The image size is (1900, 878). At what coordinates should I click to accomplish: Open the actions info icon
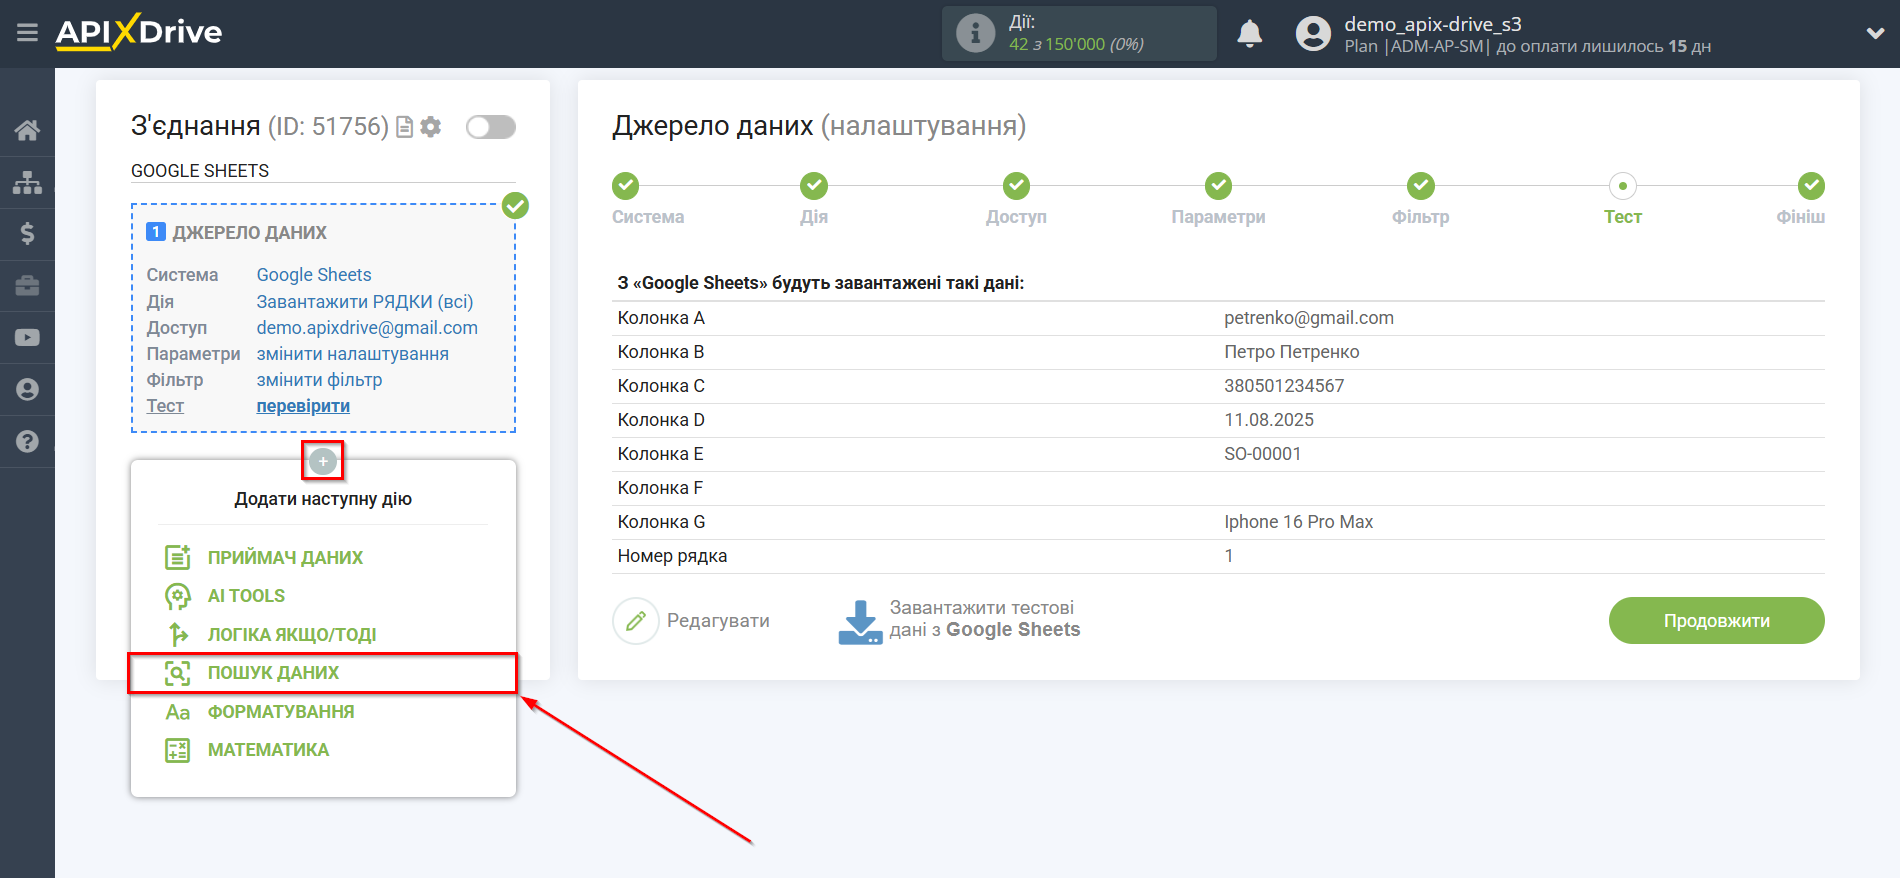975,33
